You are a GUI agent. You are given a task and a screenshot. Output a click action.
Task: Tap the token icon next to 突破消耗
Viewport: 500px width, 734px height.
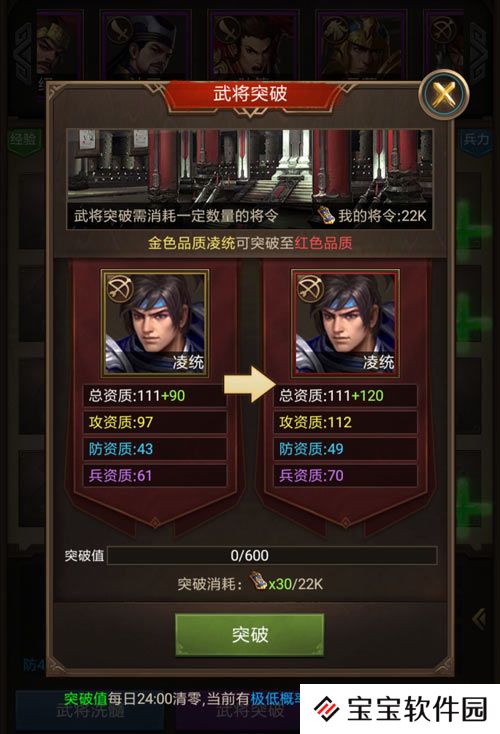click(258, 581)
